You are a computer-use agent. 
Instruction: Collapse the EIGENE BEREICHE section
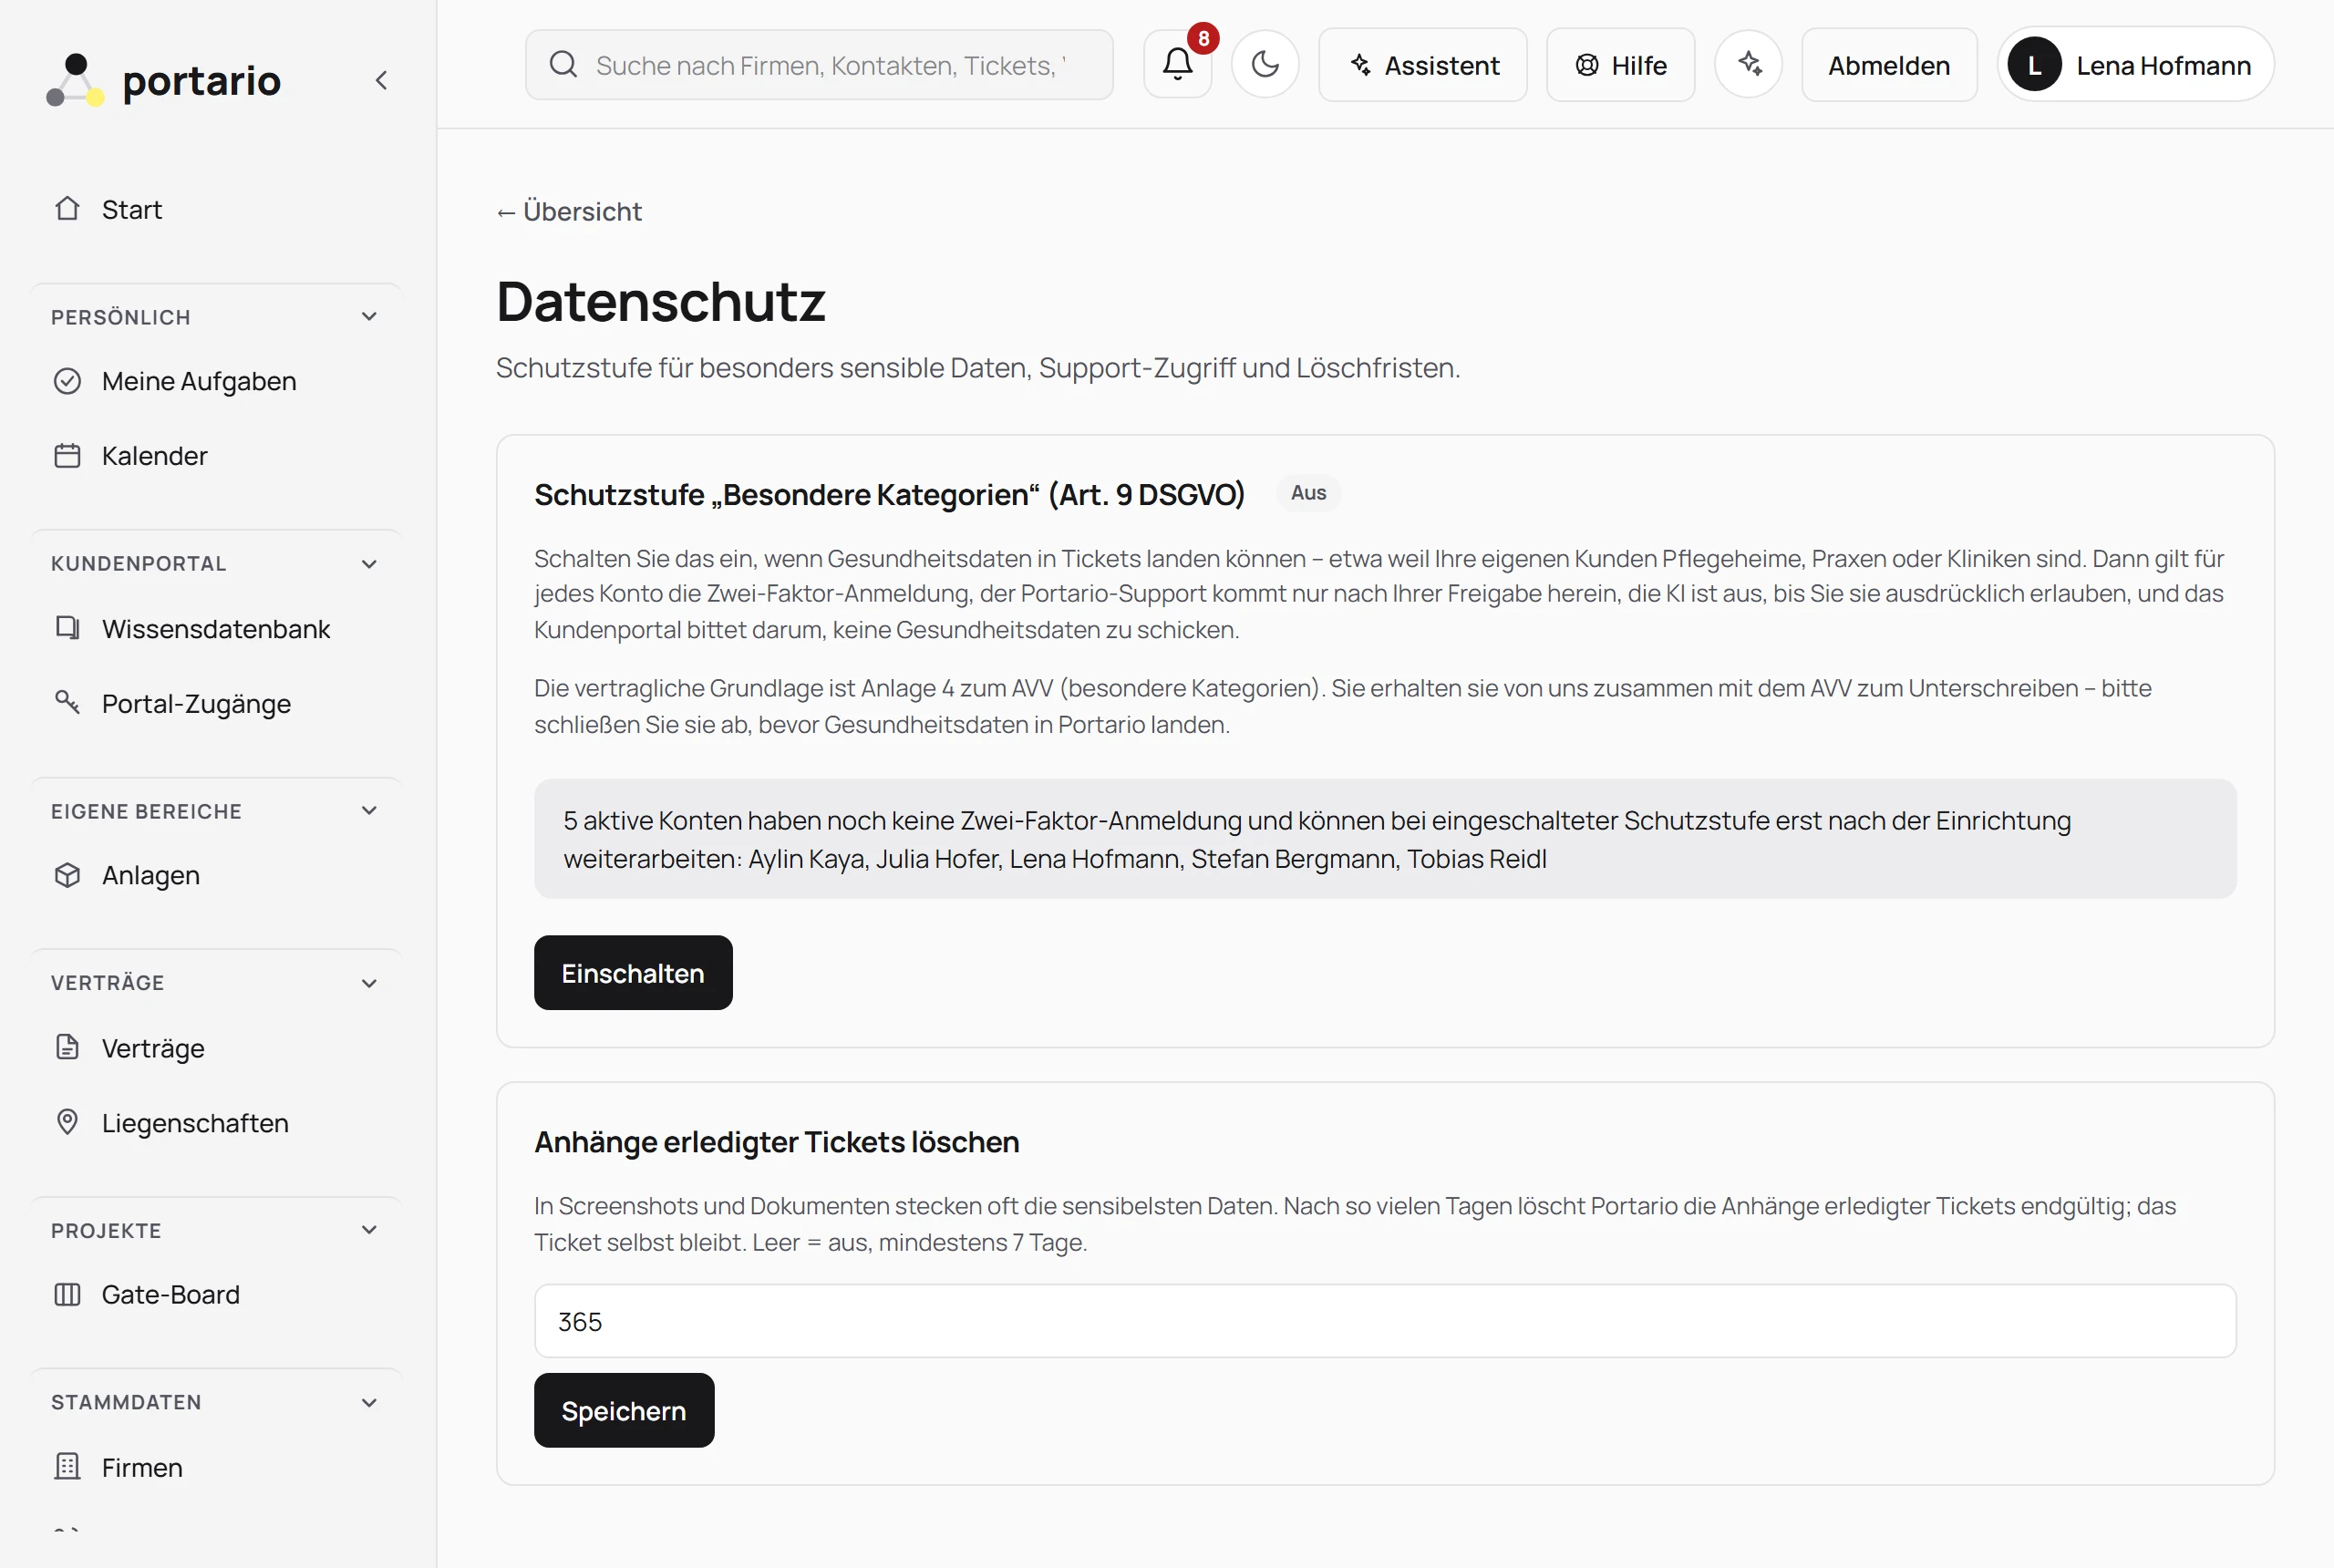tap(369, 811)
